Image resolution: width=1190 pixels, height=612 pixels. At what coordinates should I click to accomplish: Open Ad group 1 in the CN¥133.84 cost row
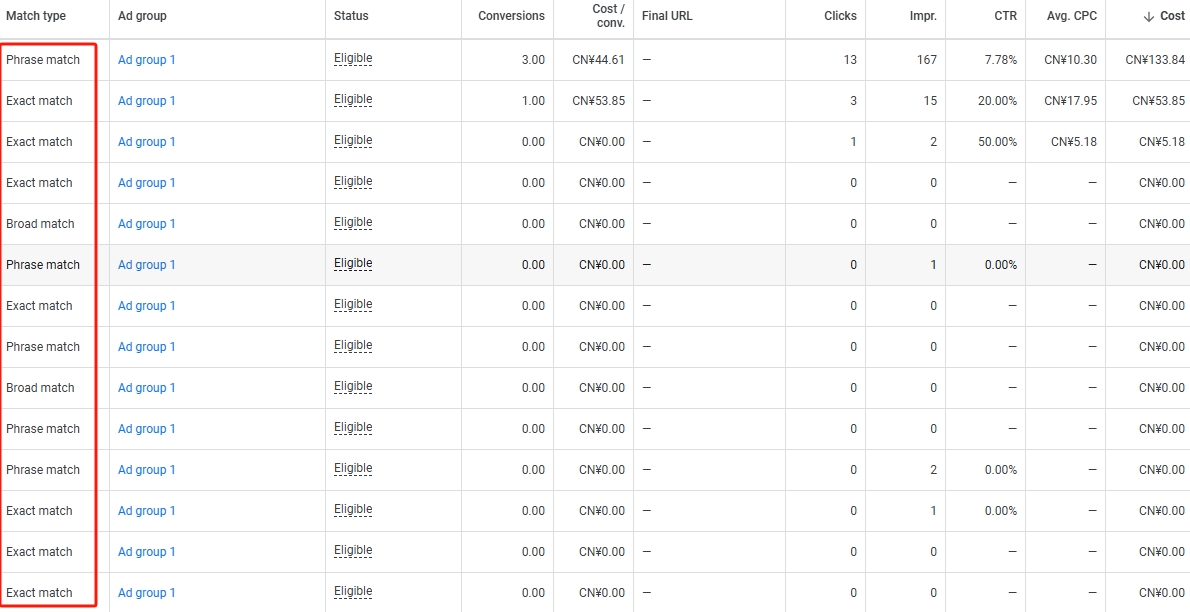pyautogui.click(x=146, y=60)
